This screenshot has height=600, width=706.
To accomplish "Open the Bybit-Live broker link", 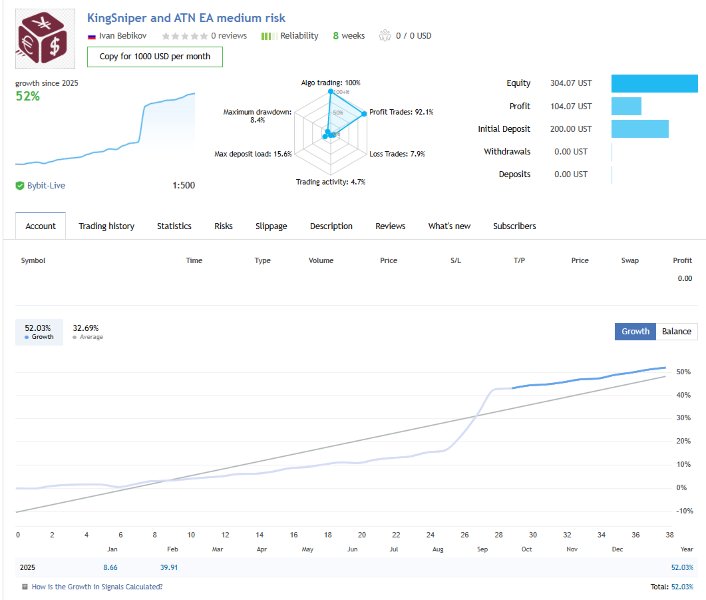I will (46, 185).
